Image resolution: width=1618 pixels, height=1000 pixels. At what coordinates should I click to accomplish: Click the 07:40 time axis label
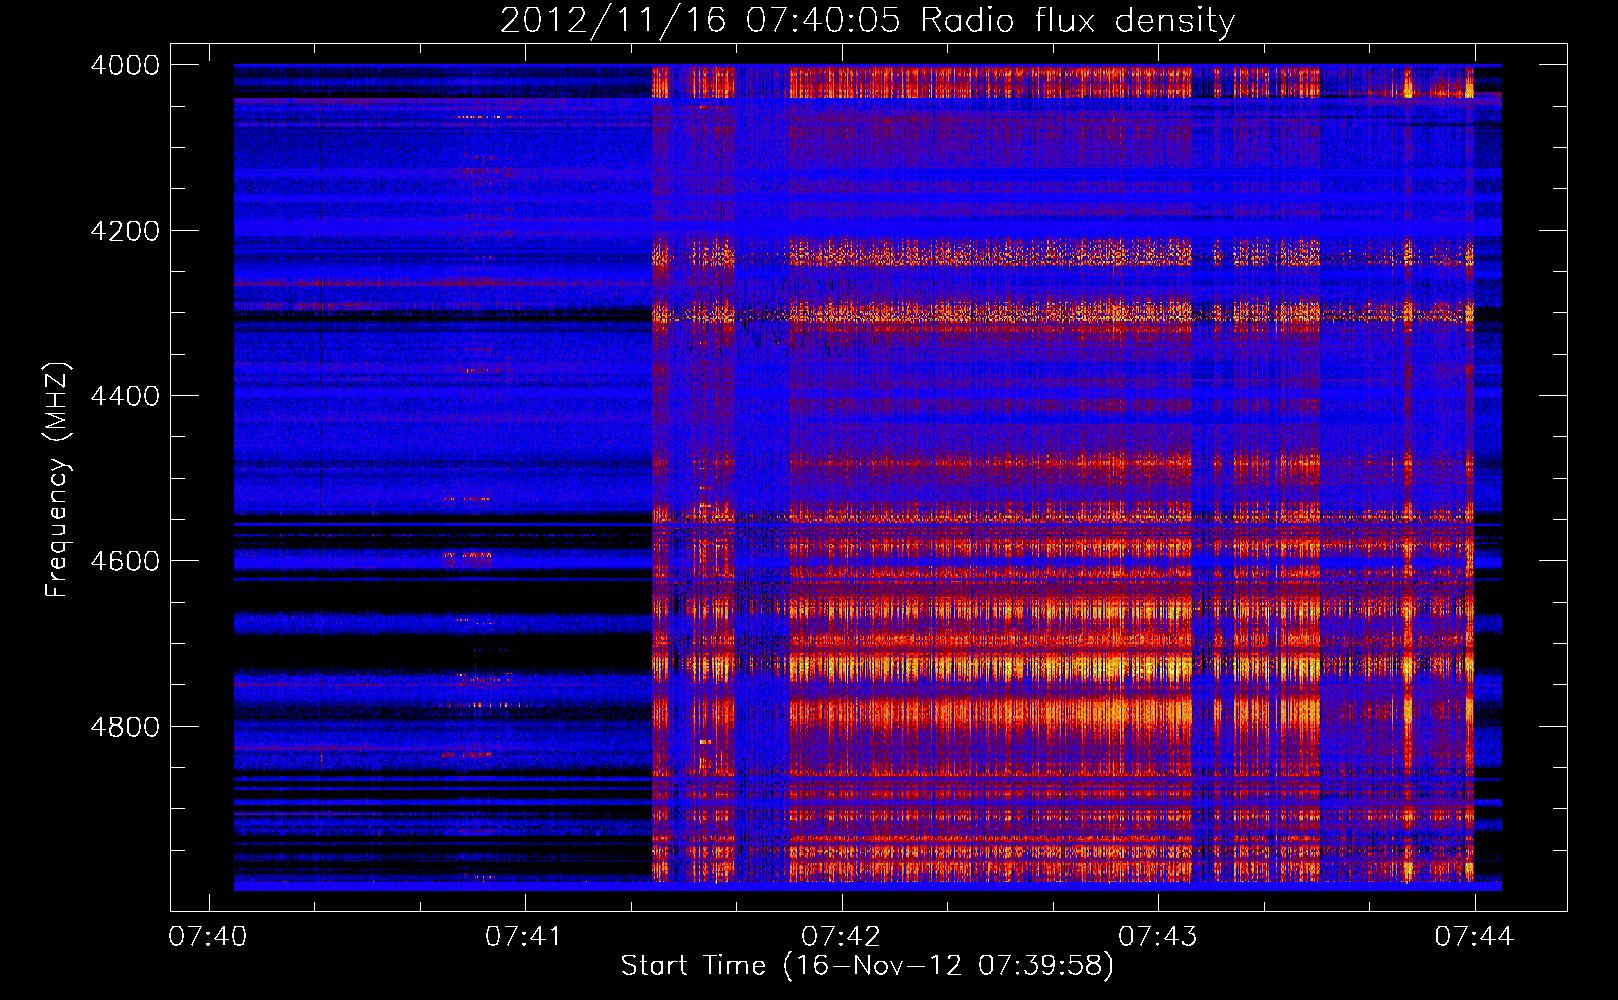208,936
